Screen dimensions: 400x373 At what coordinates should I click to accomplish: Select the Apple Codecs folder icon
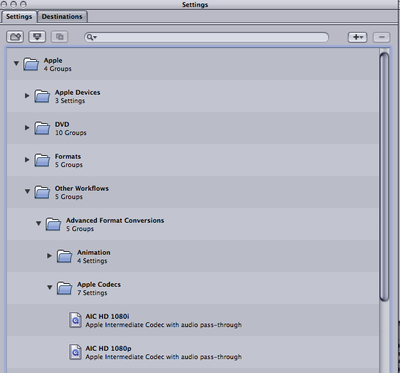coord(65,287)
